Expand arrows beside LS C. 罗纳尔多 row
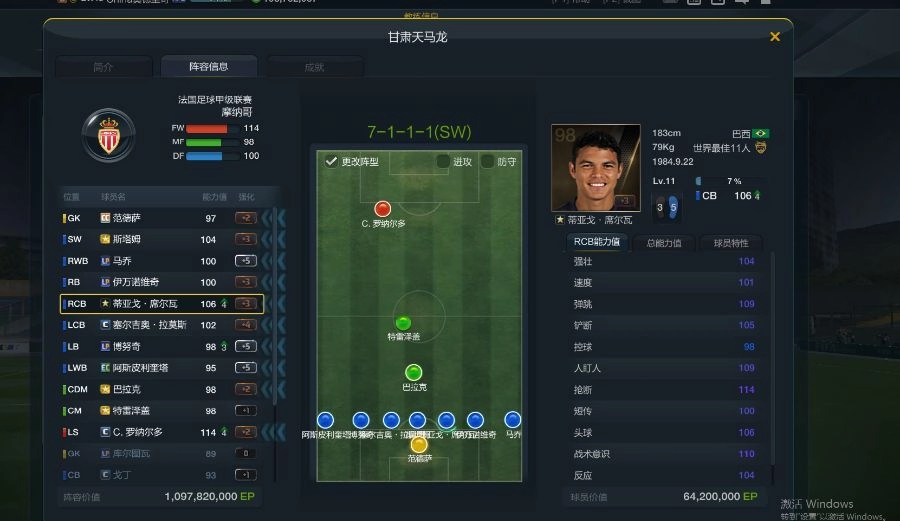This screenshot has height=521, width=900. point(274,432)
